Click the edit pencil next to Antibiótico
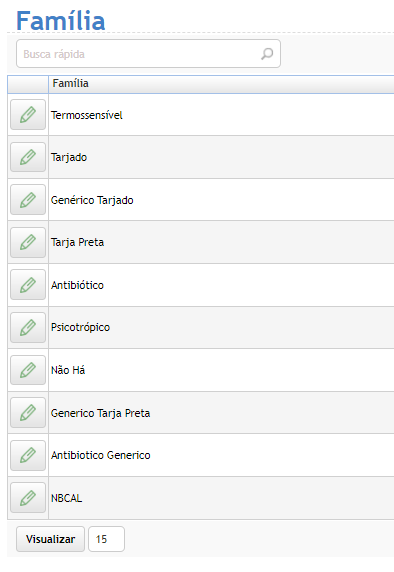 coord(28,285)
